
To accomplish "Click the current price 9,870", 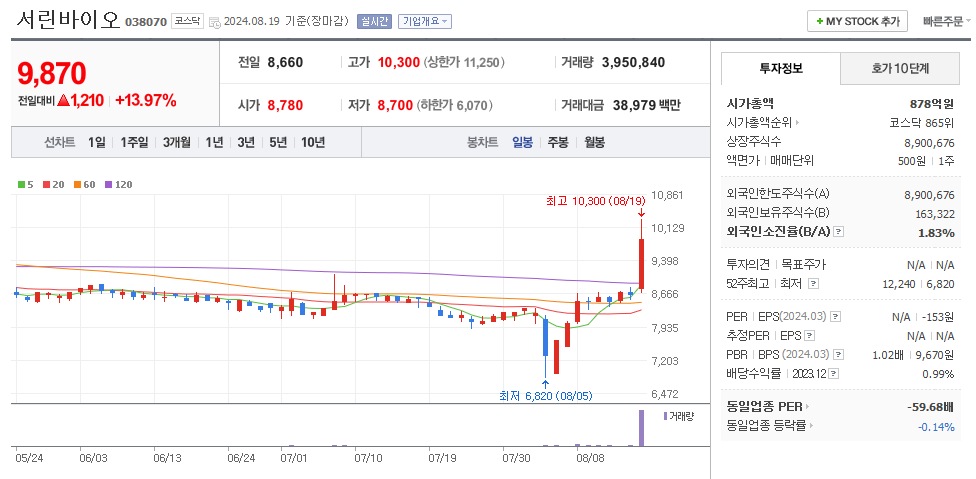I will [x=52, y=73].
